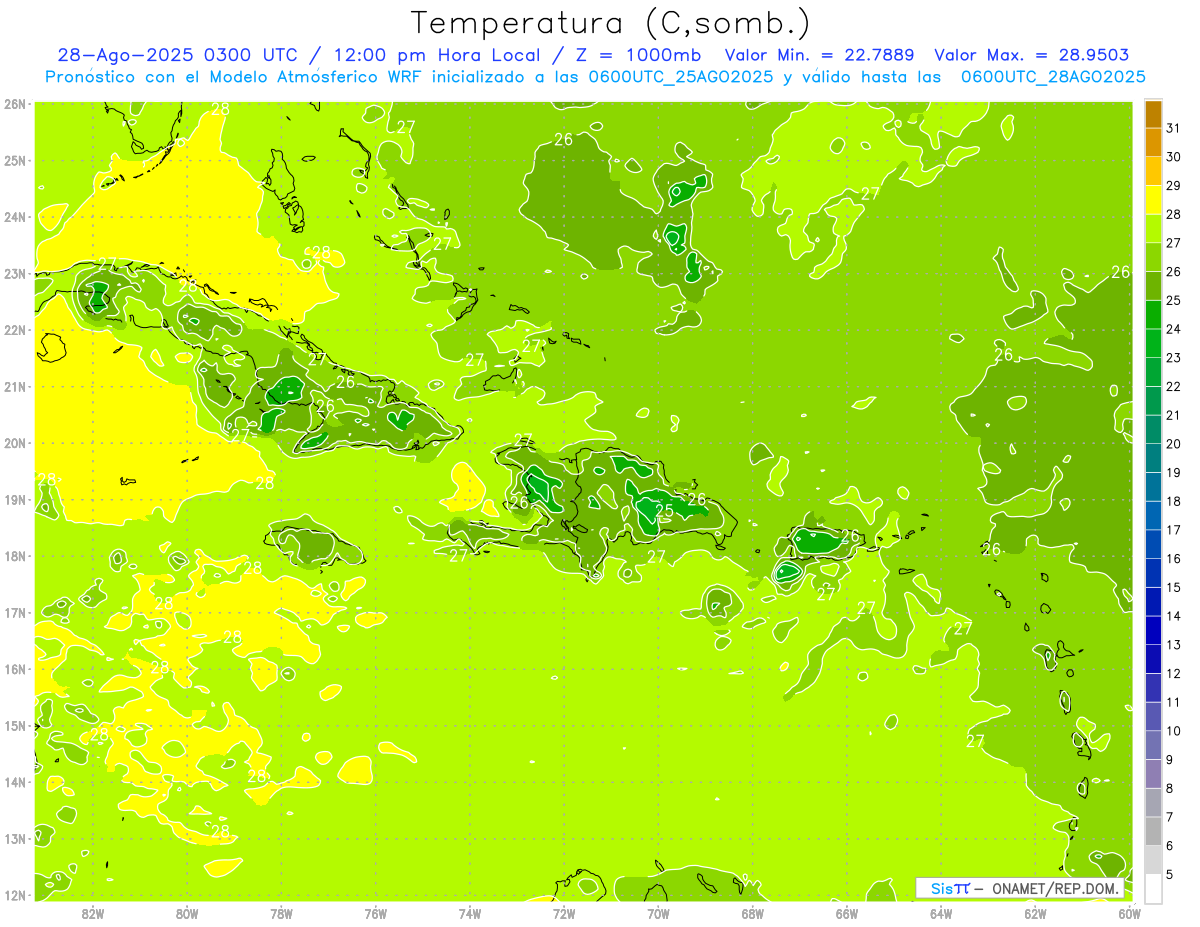Click the longitude axis label '72W'
The height and width of the screenshot is (927, 1200).
point(564,913)
